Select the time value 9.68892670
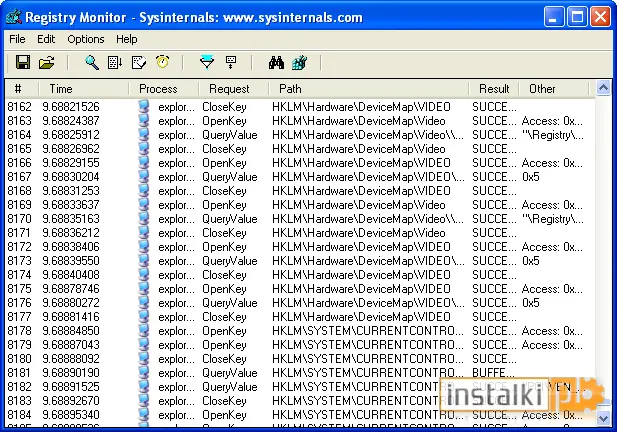 (71, 401)
